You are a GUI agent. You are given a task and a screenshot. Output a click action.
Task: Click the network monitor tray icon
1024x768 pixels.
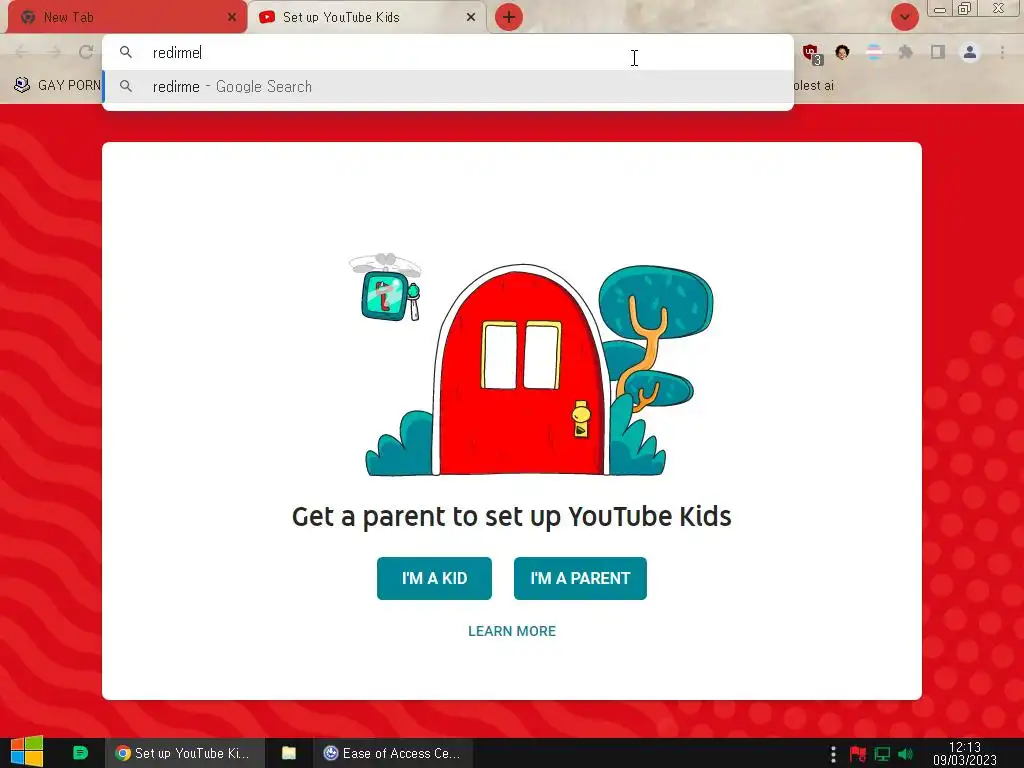[882, 754]
